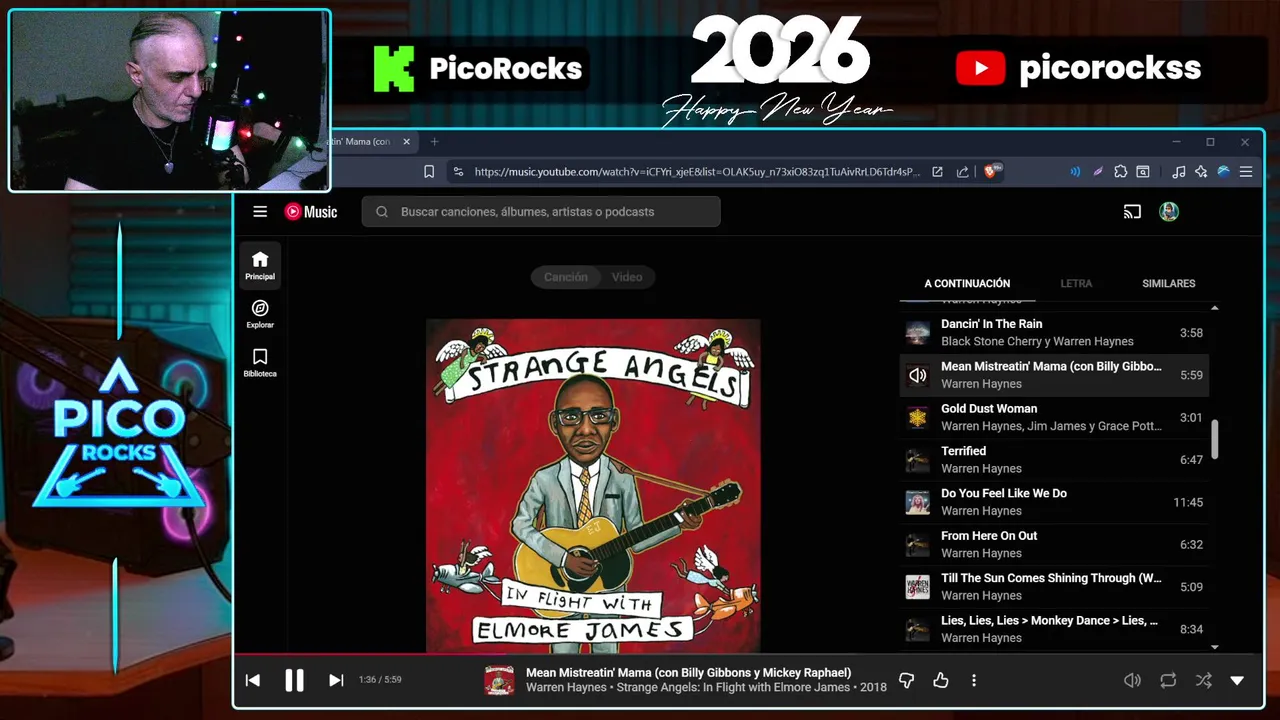The height and width of the screenshot is (720, 1280).
Task: Click the bookmark icon in the address bar
Action: pos(429,172)
